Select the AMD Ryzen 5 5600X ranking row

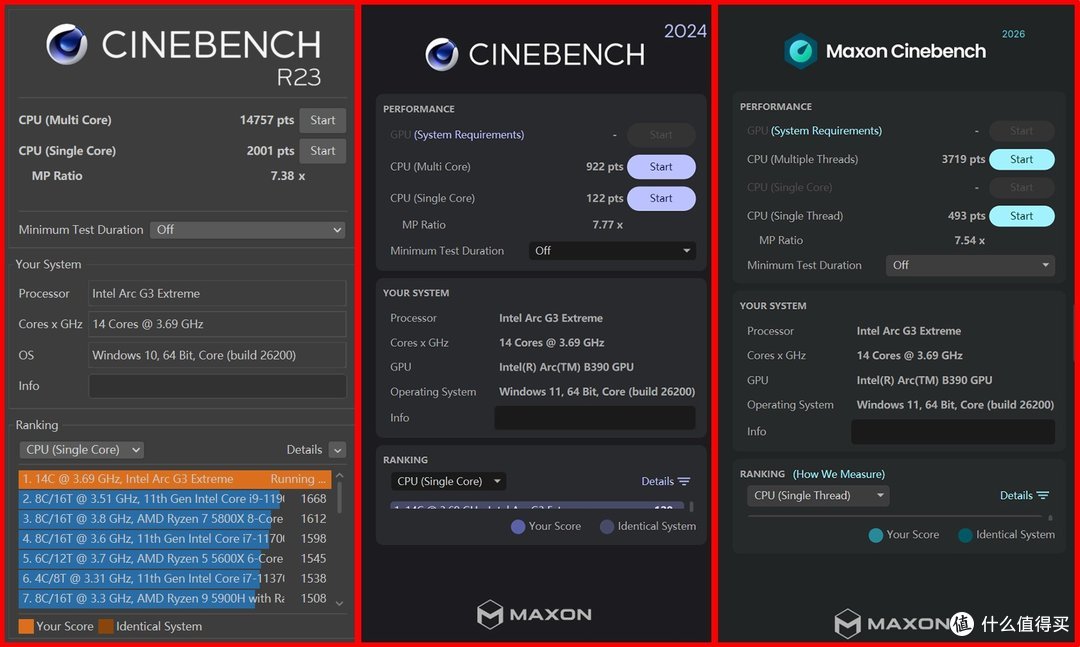pyautogui.click(x=175, y=559)
